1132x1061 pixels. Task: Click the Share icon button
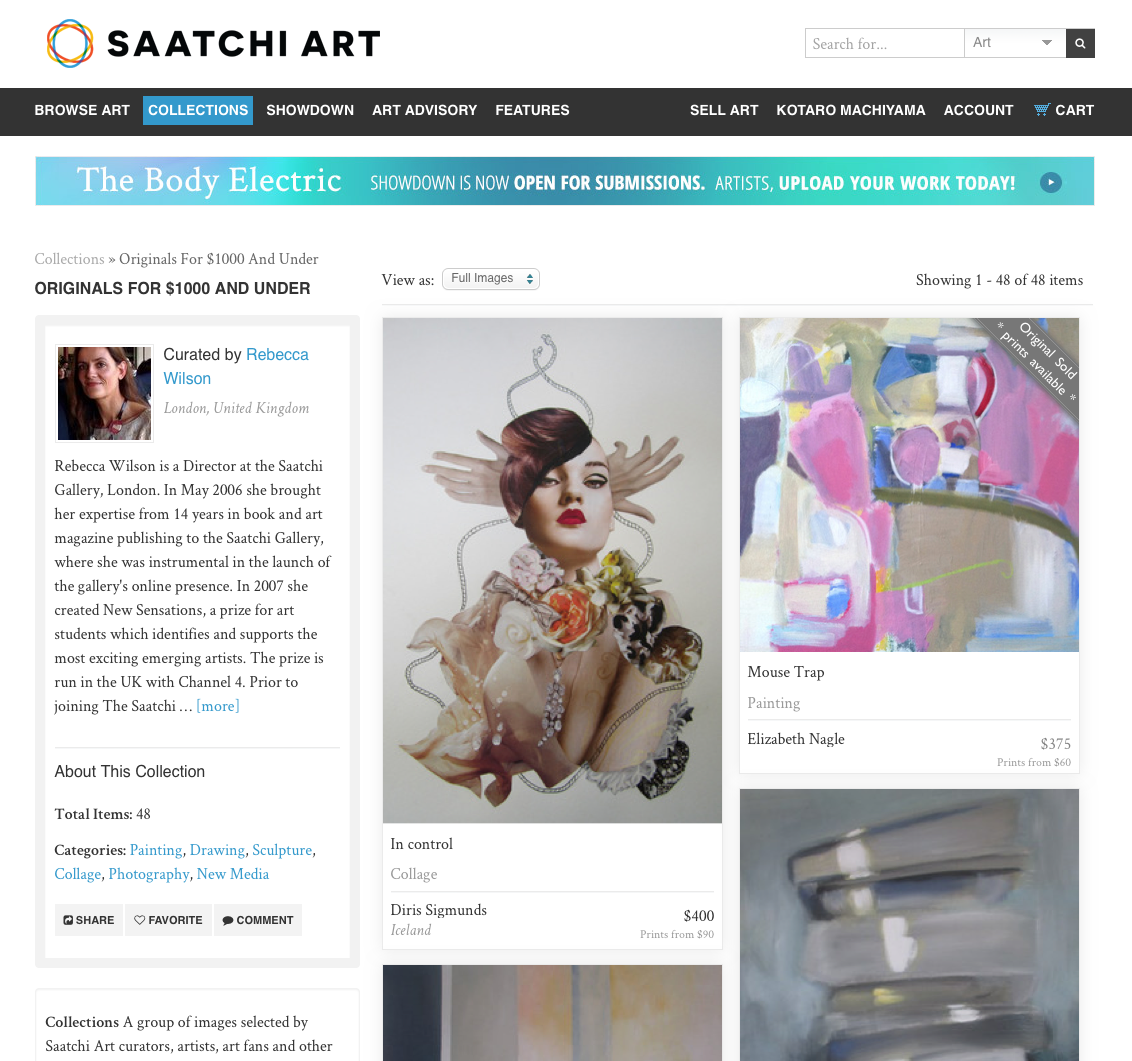click(89, 920)
